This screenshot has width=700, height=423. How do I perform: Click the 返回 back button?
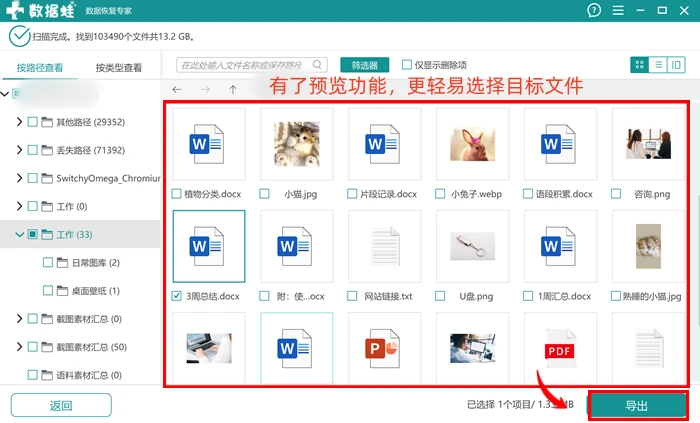coord(61,406)
